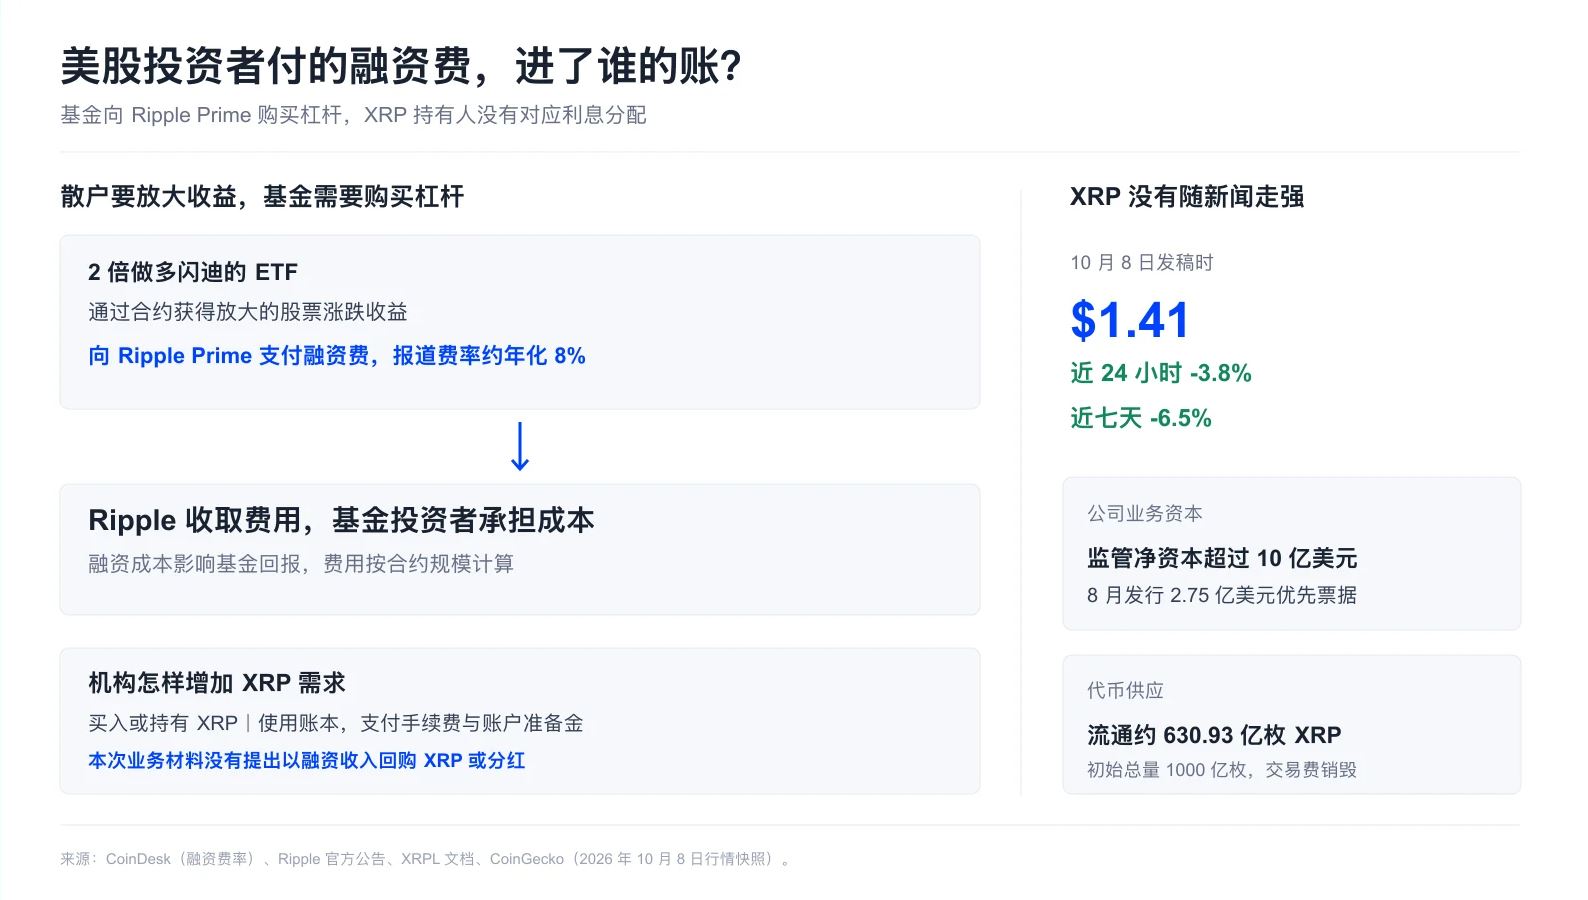
Task: Click the blue text about 年化 8% financing fee
Action: tap(337, 356)
